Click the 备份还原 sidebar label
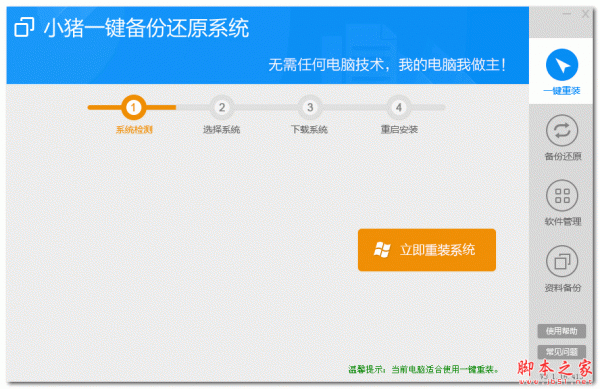600x389 pixels. tap(563, 156)
